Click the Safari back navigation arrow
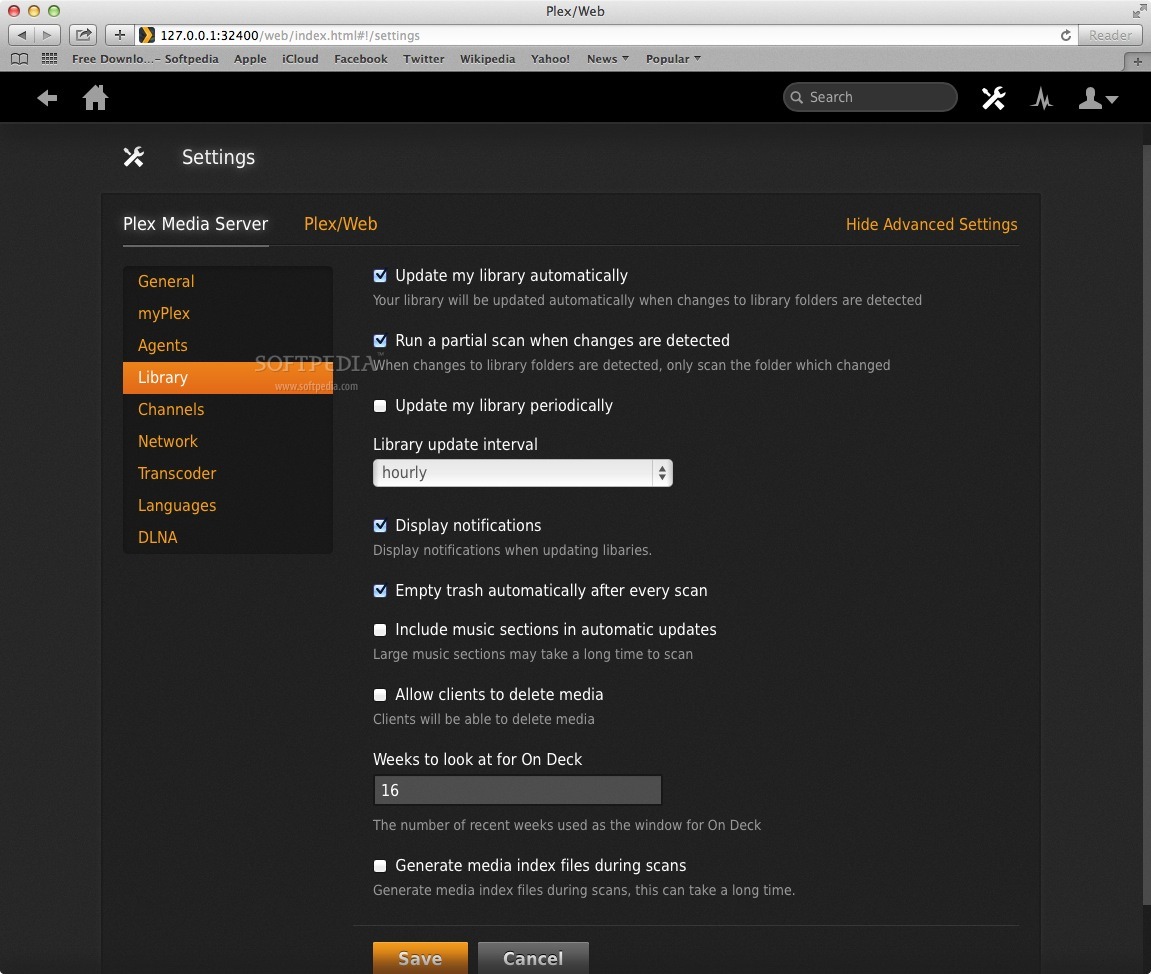1151x974 pixels. 21,35
